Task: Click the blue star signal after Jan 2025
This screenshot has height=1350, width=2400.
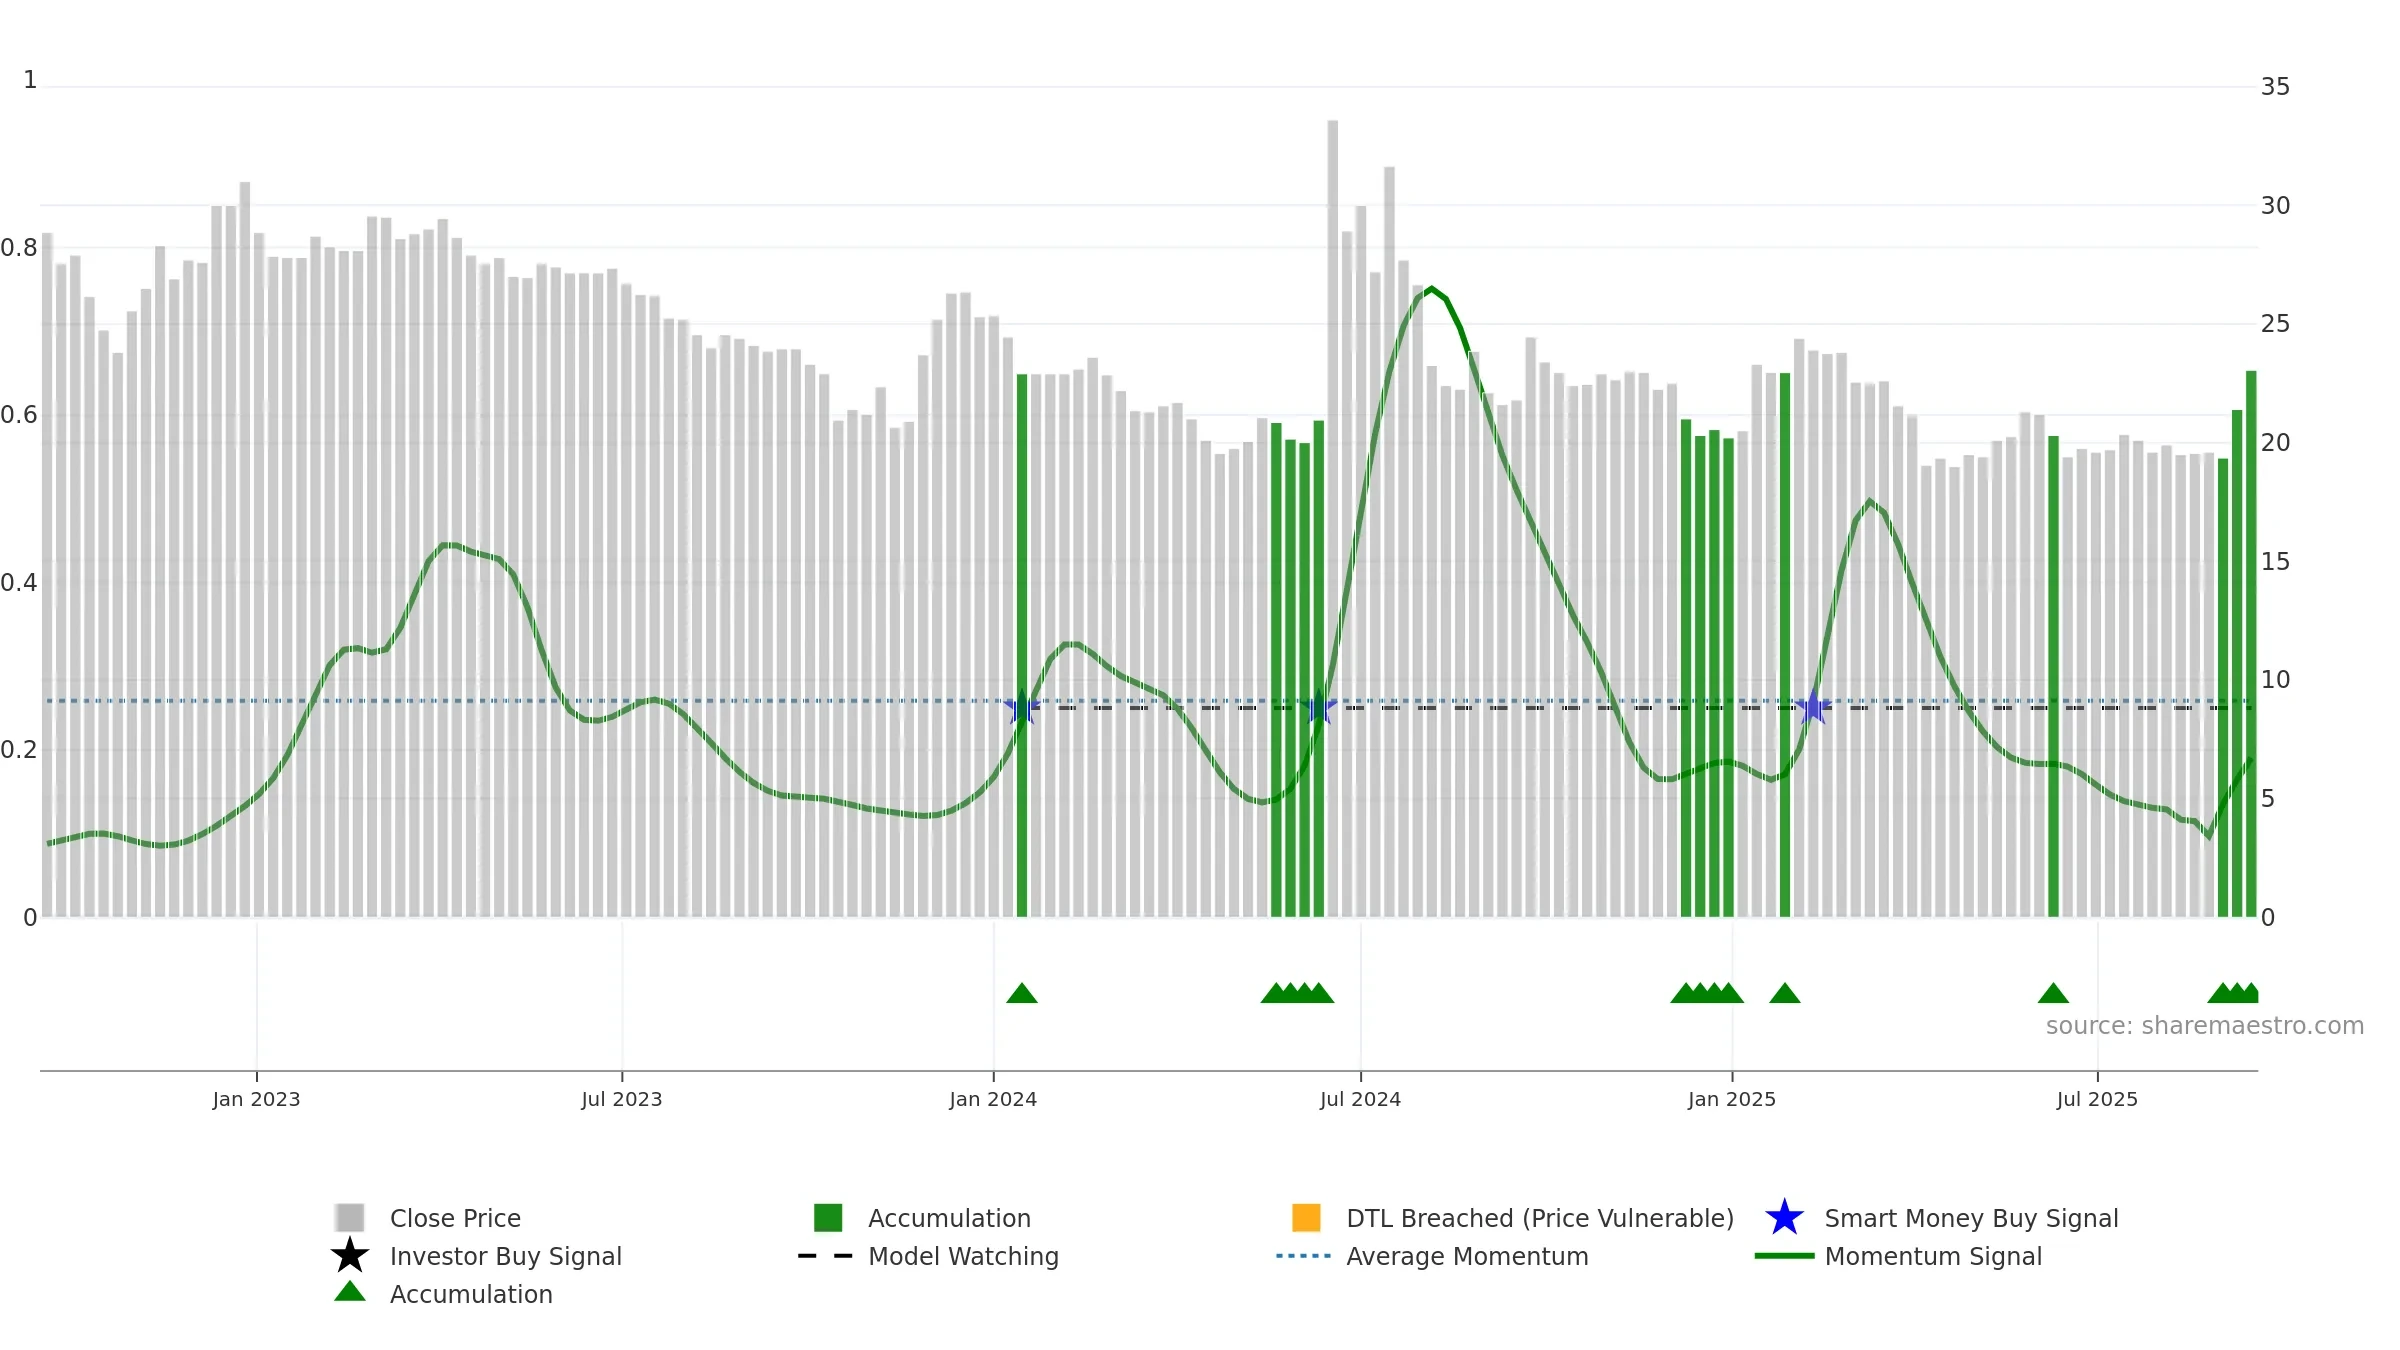Action: click(x=1813, y=707)
